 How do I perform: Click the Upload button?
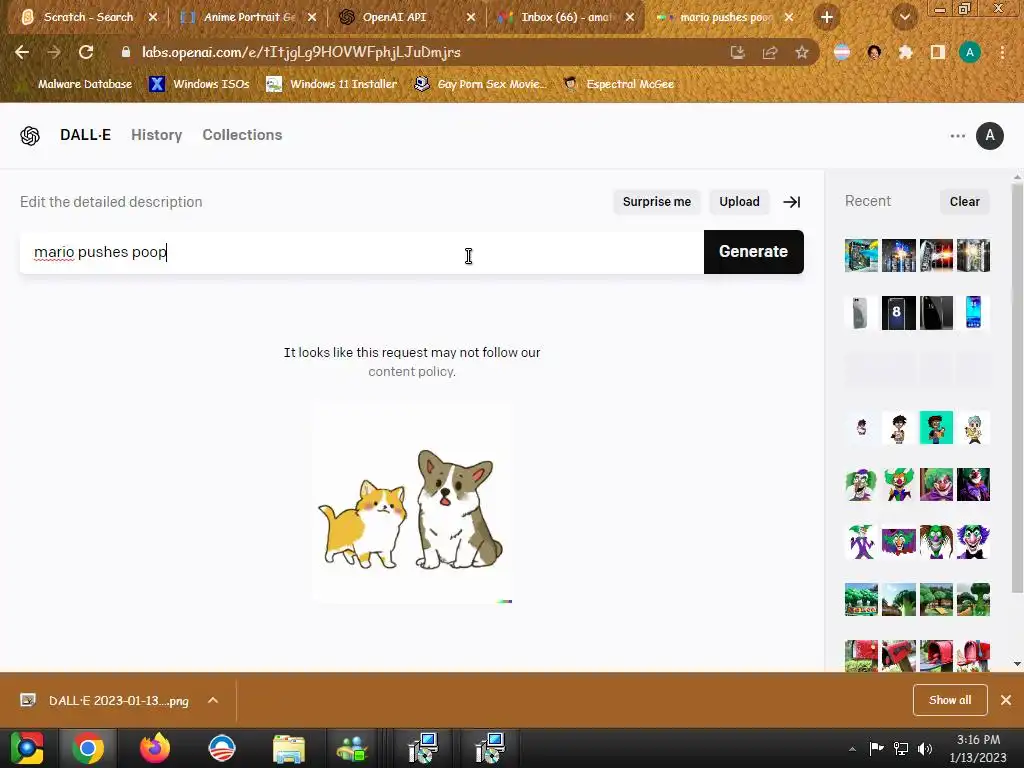pos(739,202)
